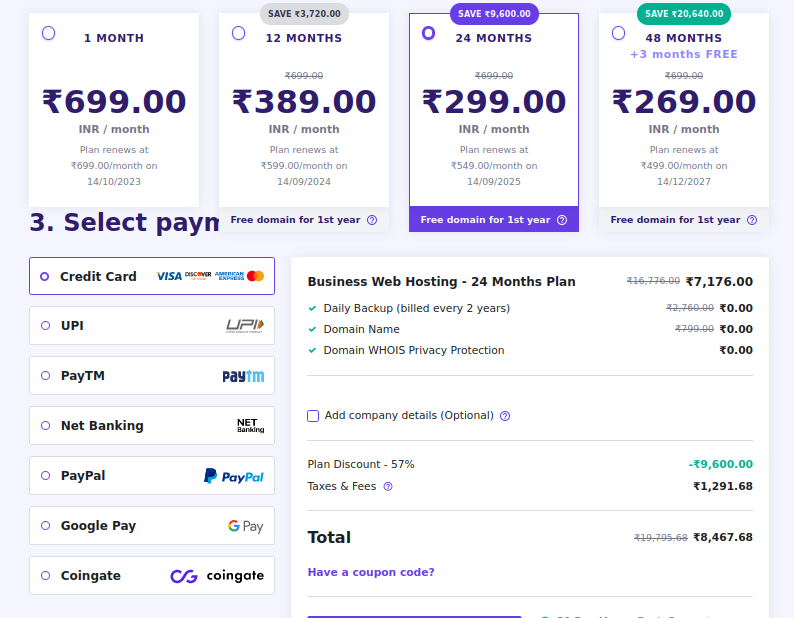Click free domain info icon on 12 months plan

point(372,220)
